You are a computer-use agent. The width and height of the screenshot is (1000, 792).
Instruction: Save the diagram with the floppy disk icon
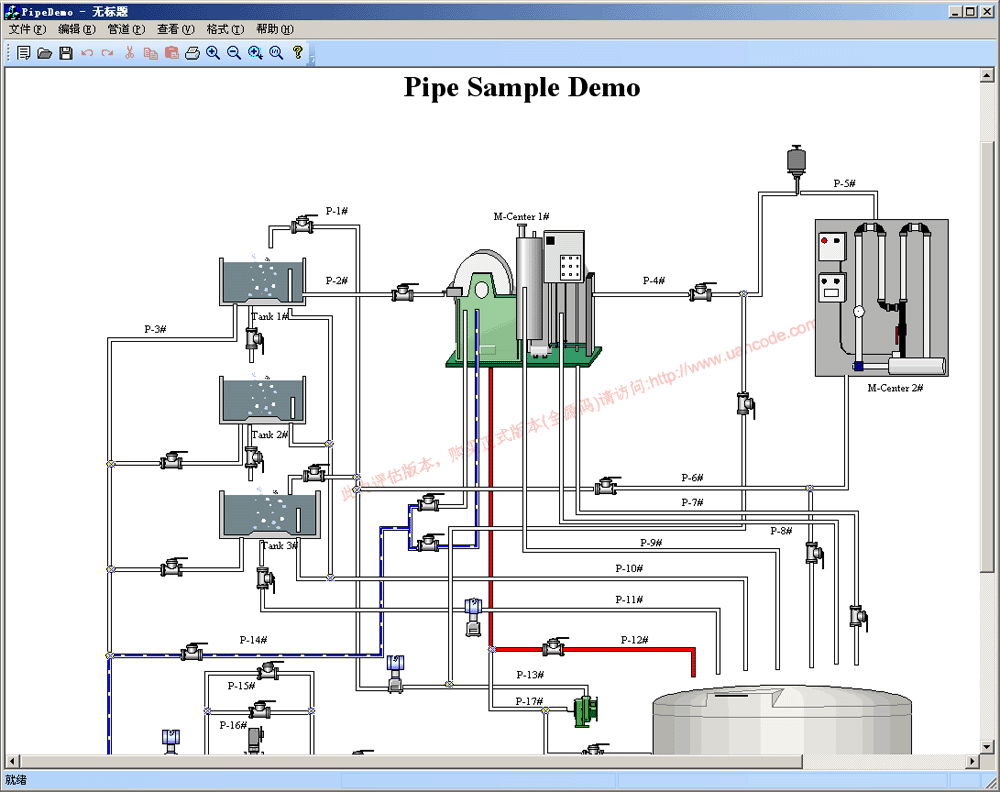66,53
